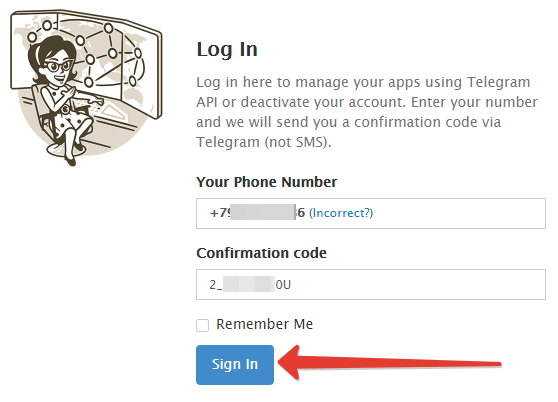Image resolution: width=558 pixels, height=402 pixels.
Task: Click the 0U ending of the confirmation code
Action: pos(283,285)
